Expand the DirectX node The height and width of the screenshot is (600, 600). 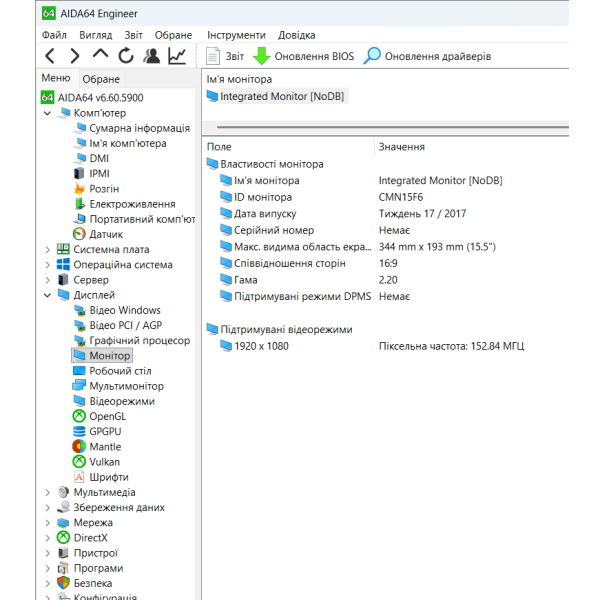[47, 538]
